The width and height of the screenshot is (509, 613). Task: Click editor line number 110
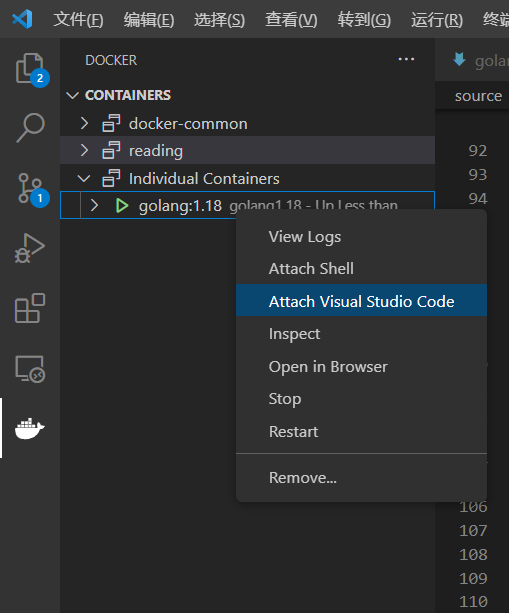(473, 601)
